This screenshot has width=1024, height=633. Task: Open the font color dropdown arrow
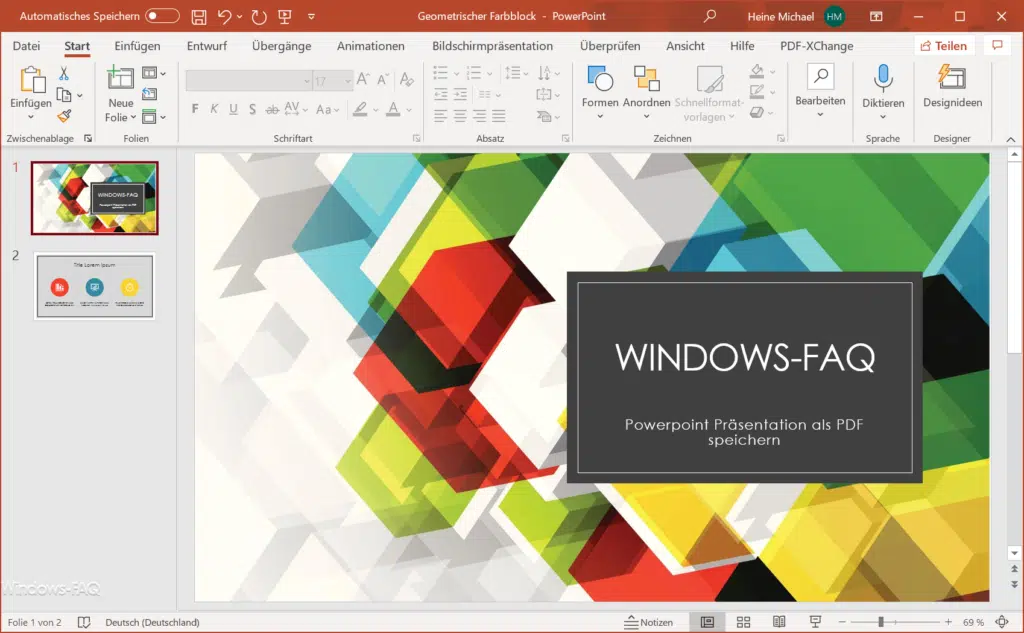407,109
